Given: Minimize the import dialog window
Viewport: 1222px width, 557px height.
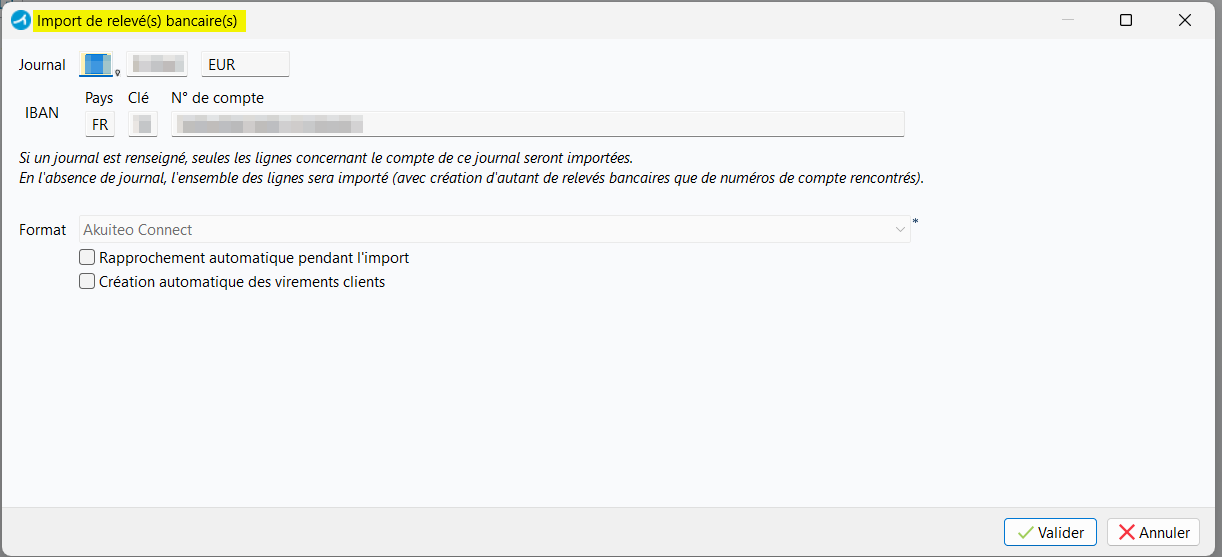Looking at the screenshot, I should click(1068, 20).
